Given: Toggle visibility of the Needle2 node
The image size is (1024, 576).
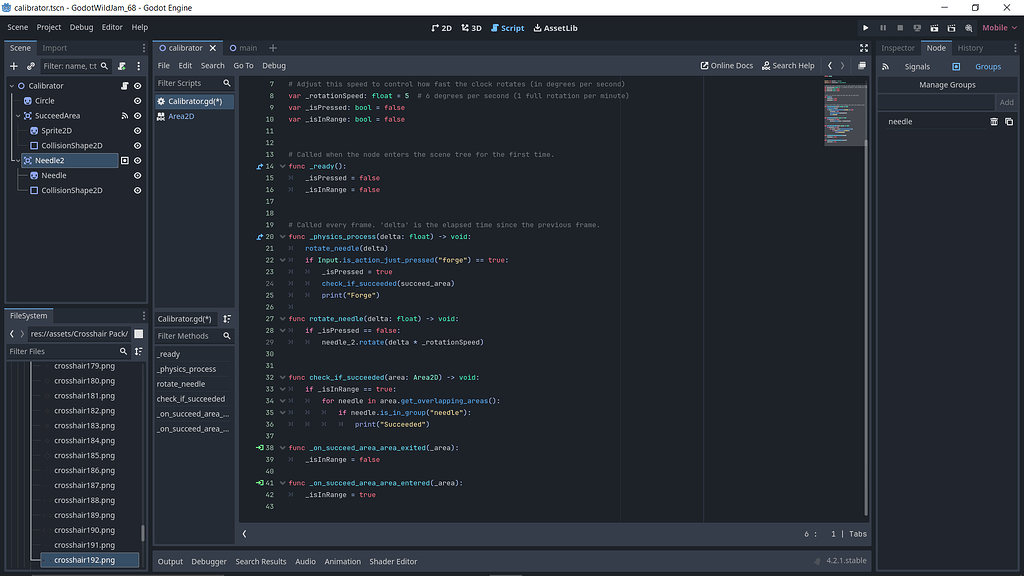Looking at the screenshot, I should tap(138, 160).
